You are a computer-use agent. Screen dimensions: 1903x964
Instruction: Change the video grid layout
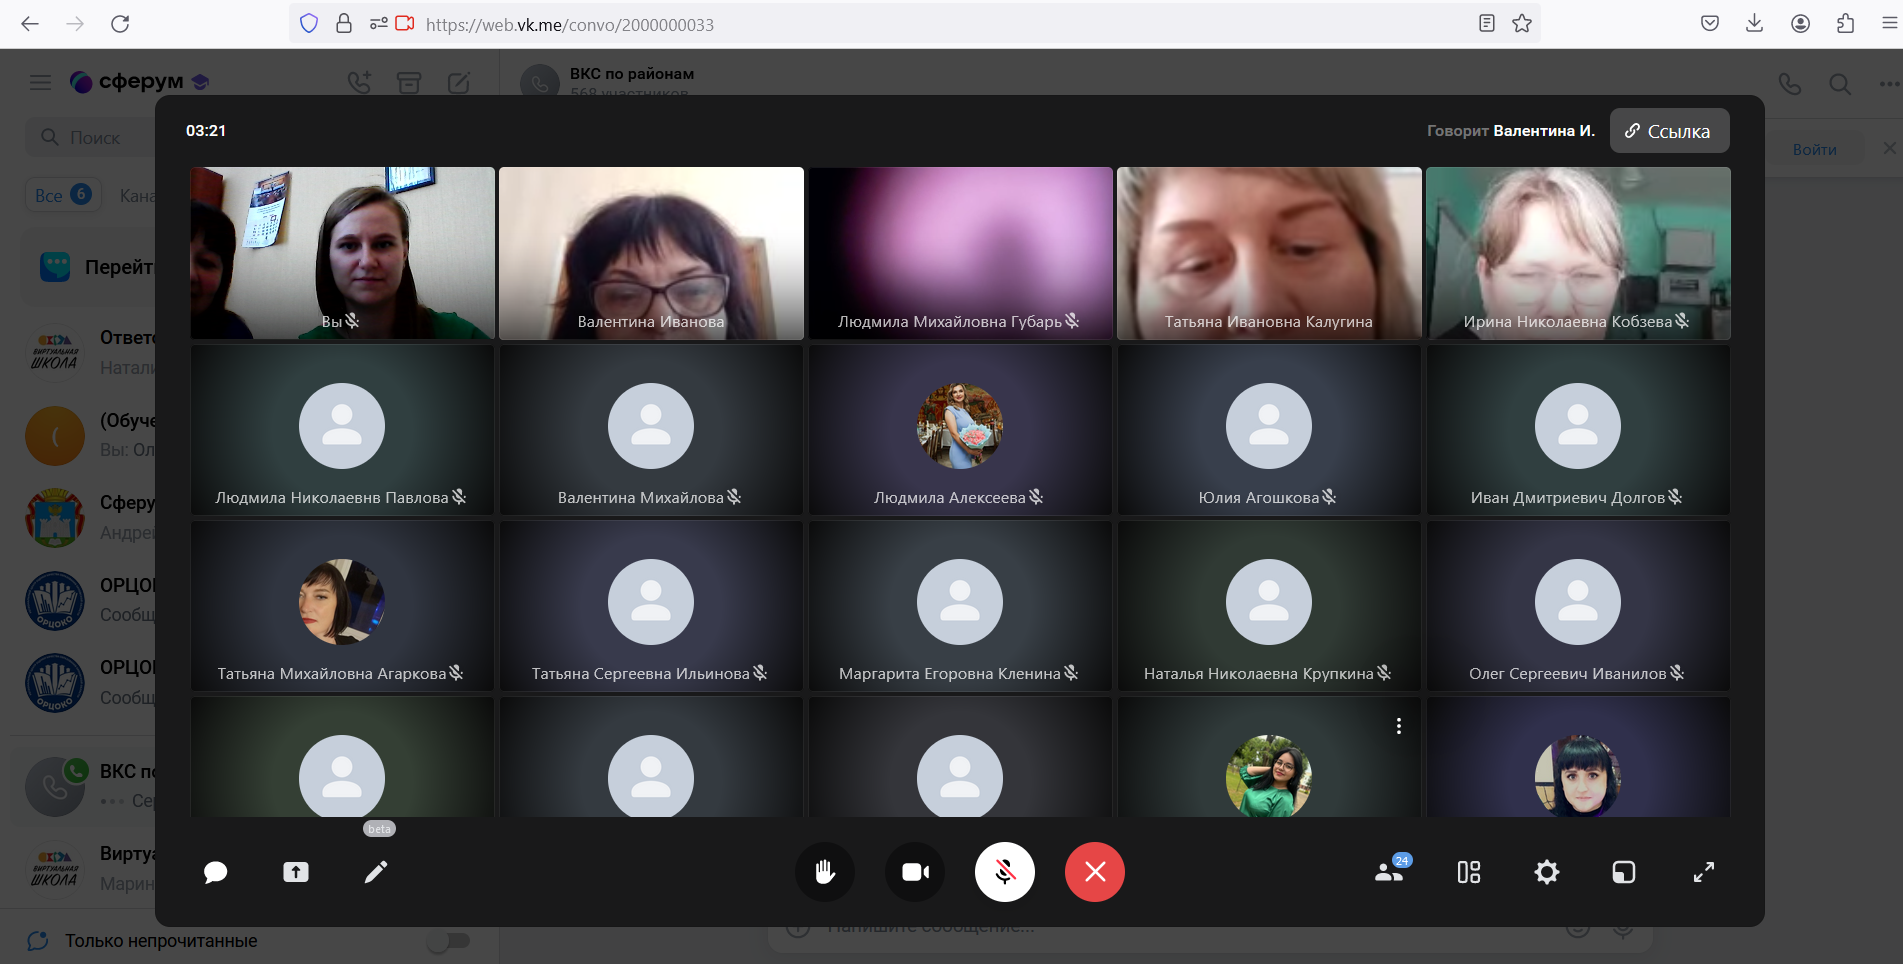[x=1468, y=872]
